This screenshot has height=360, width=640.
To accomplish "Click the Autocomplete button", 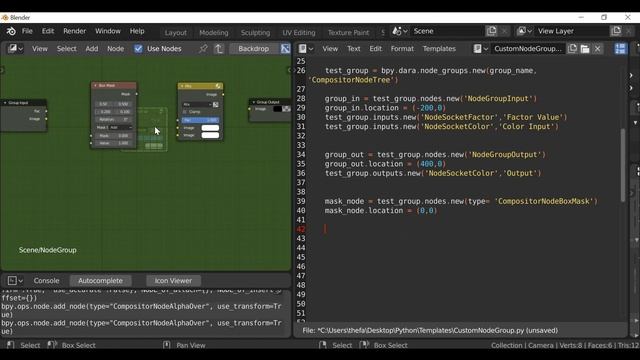I will pos(100,280).
